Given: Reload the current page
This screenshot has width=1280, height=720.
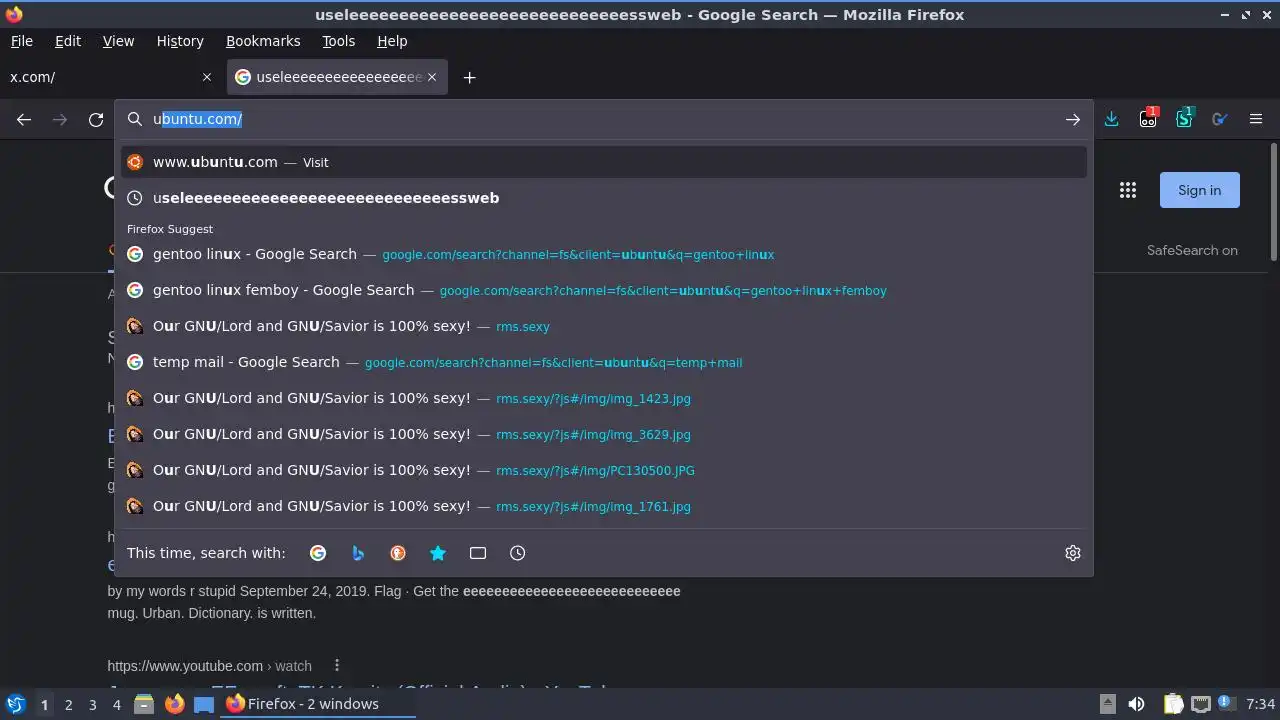Looking at the screenshot, I should (96, 119).
